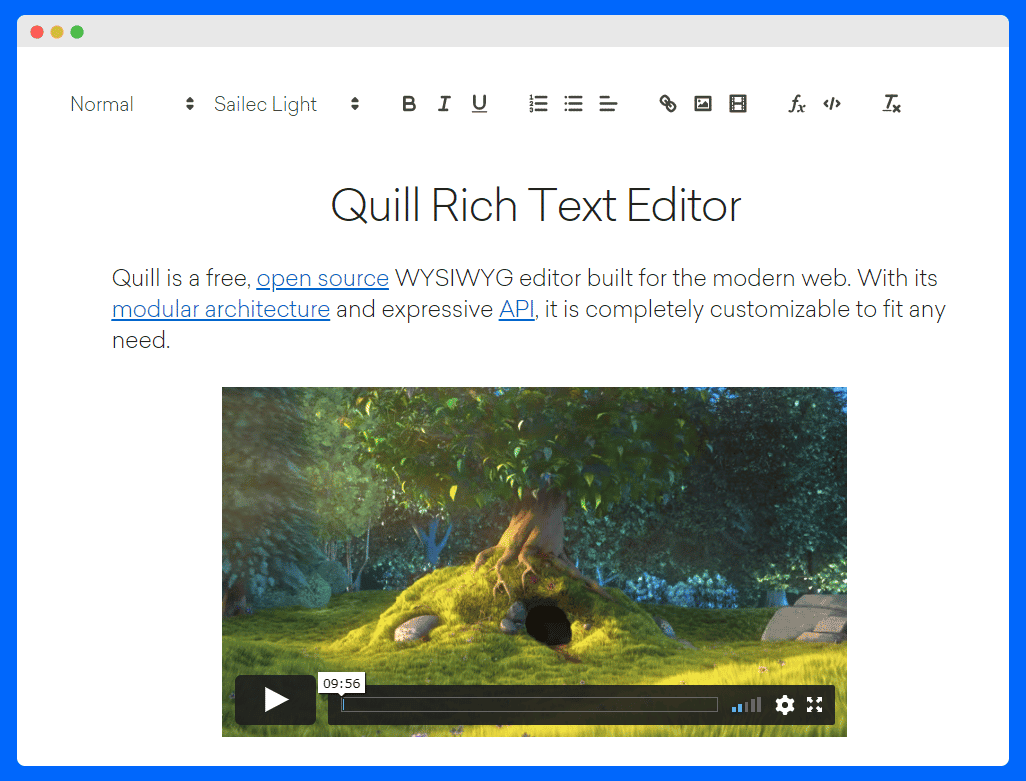Click the yellow minimize window button

[57, 32]
